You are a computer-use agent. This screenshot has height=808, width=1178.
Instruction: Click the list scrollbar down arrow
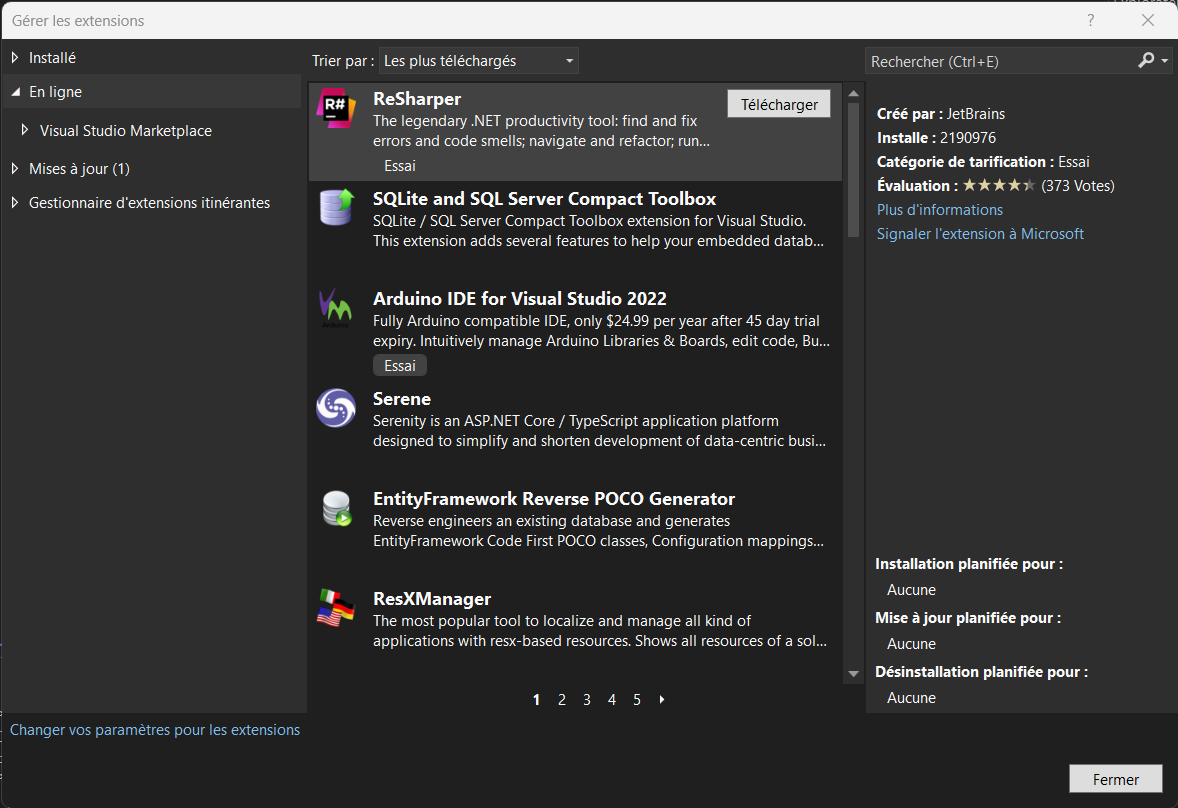[x=853, y=674]
